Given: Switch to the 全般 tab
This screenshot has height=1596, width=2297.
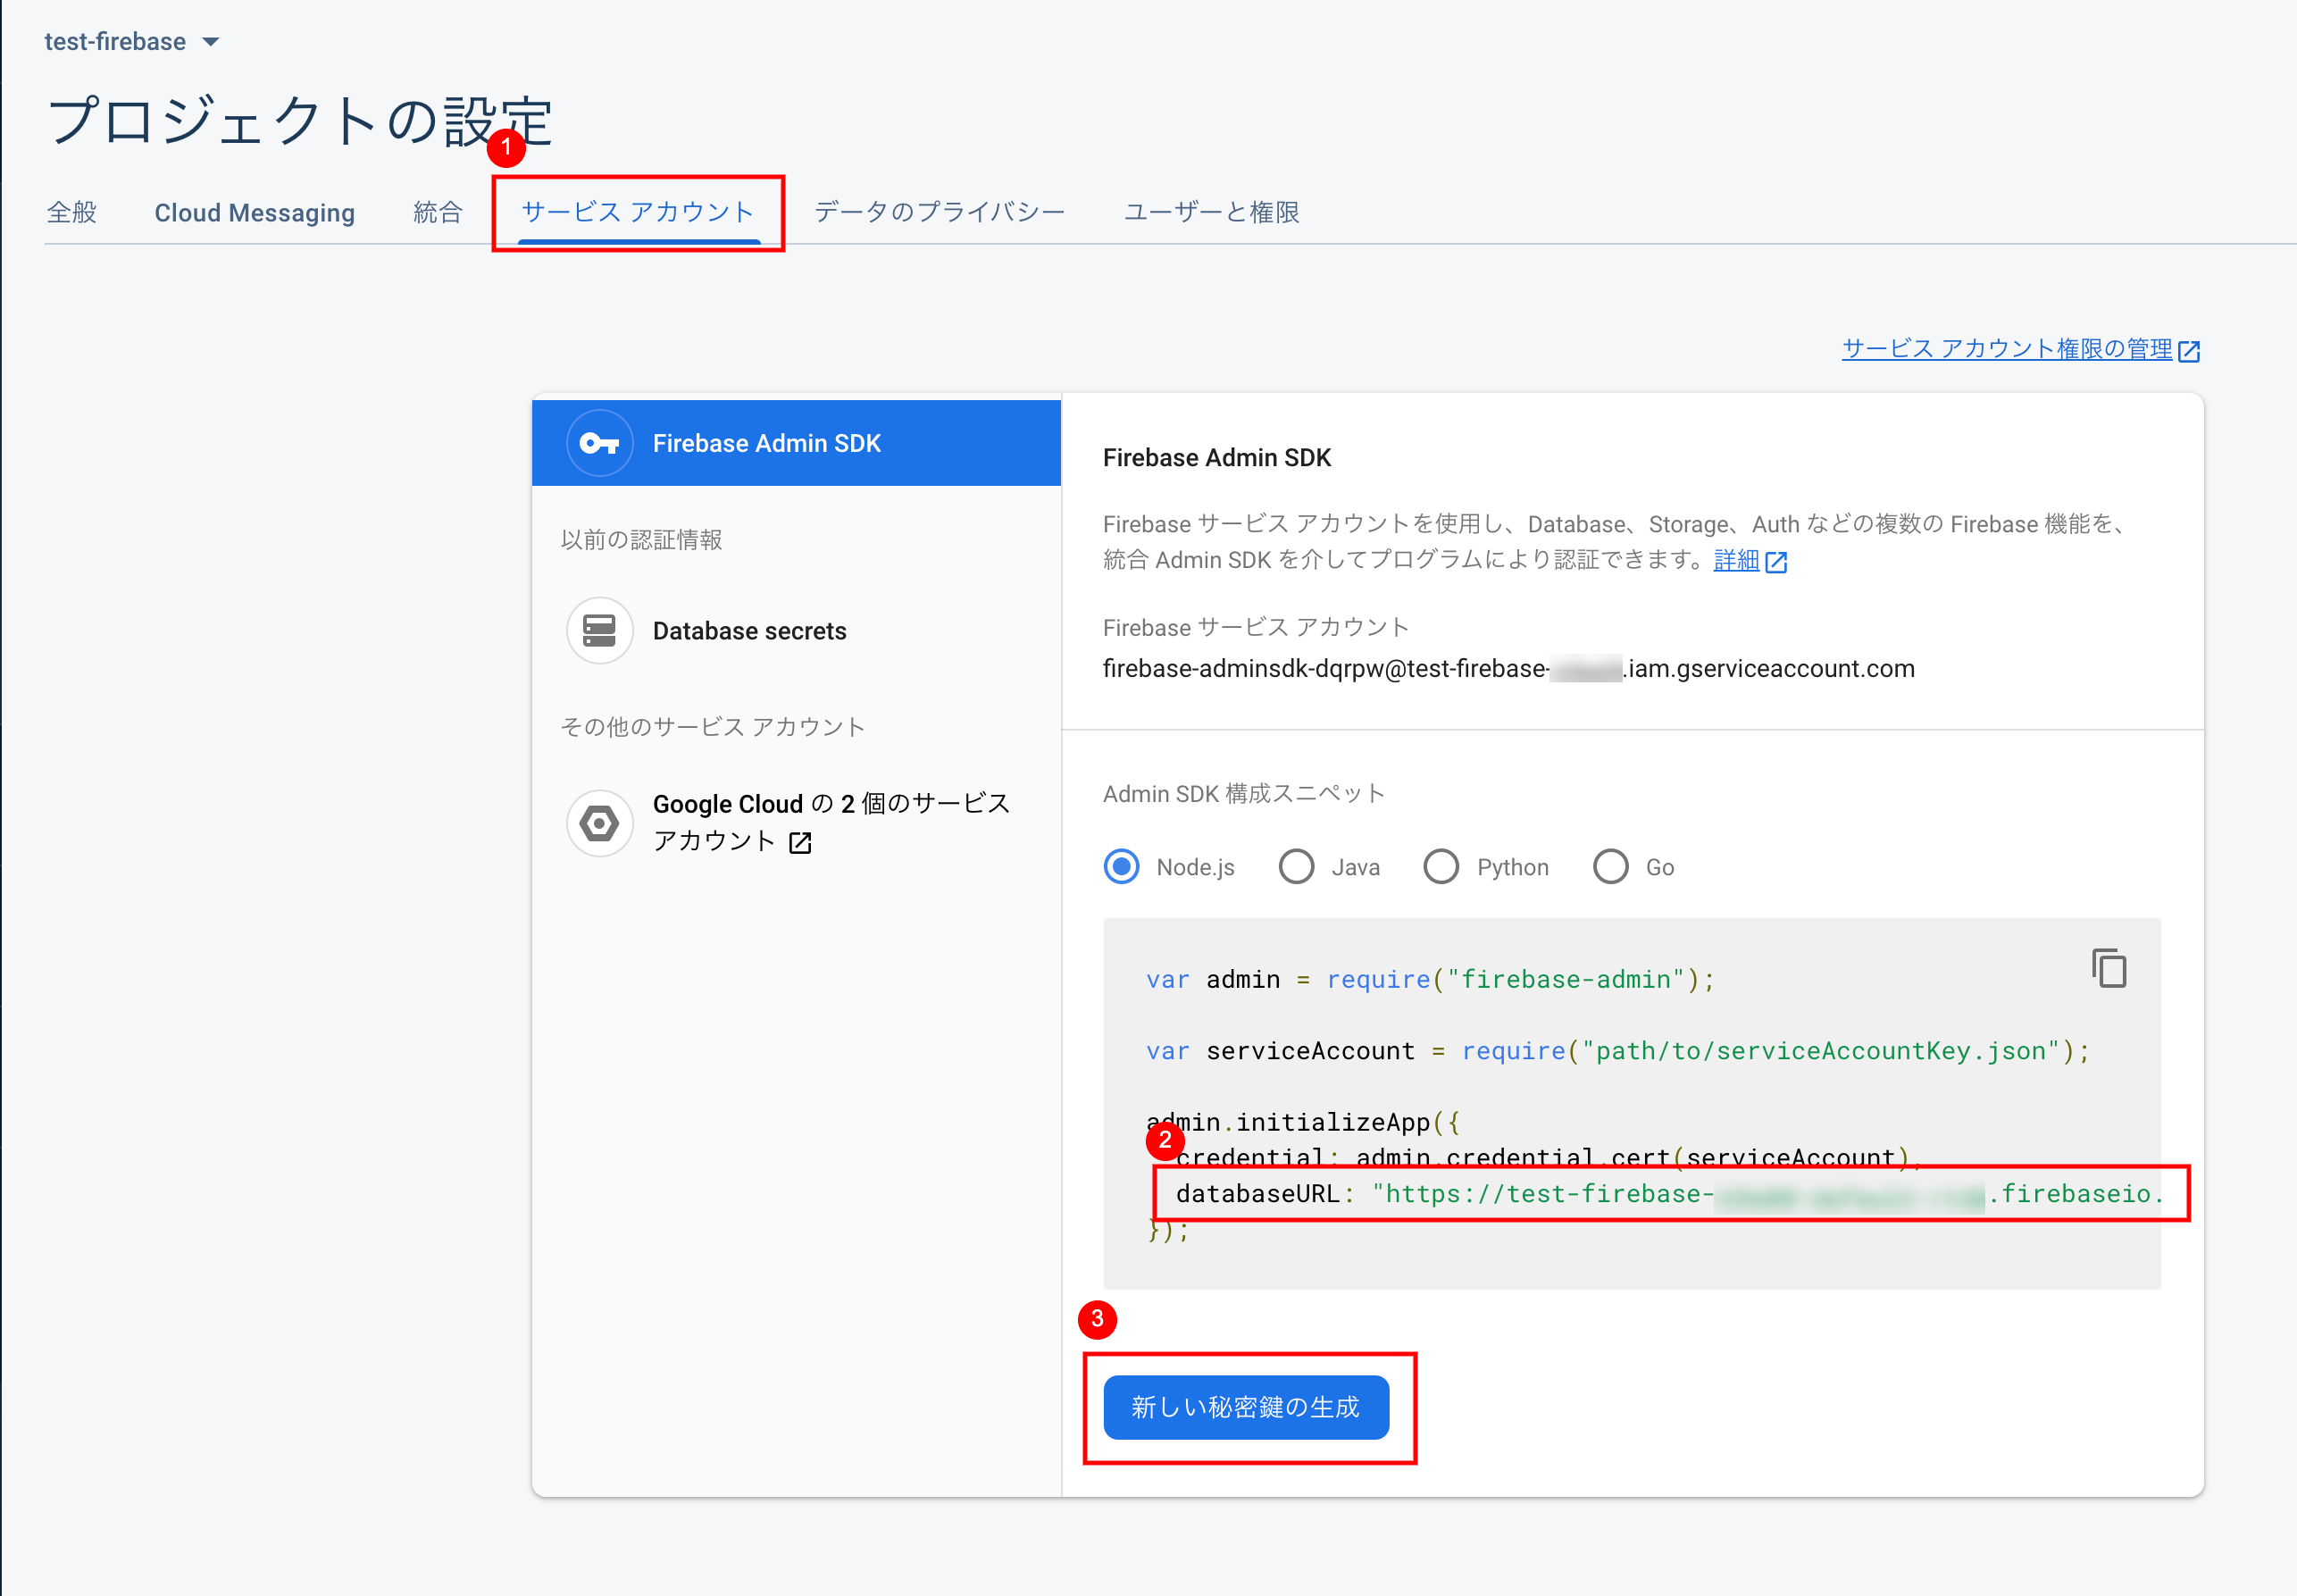Looking at the screenshot, I should (x=72, y=212).
